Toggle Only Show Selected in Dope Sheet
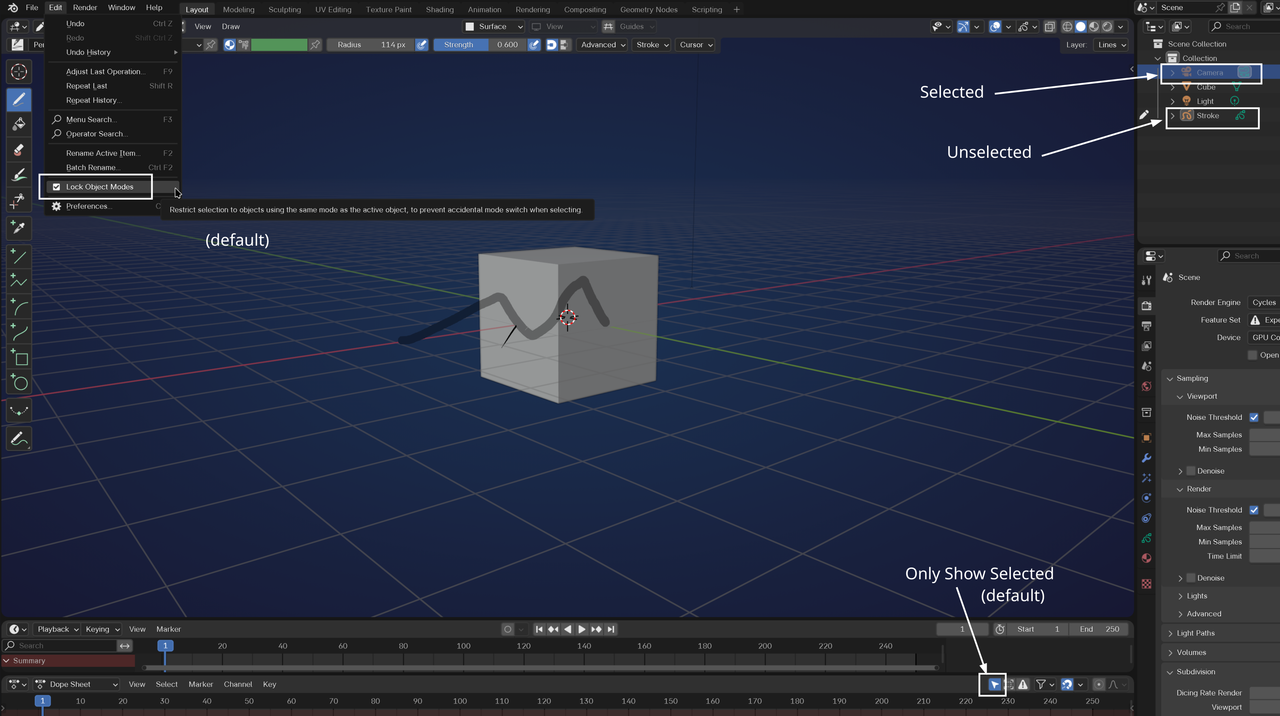The width and height of the screenshot is (1280, 716). click(992, 684)
